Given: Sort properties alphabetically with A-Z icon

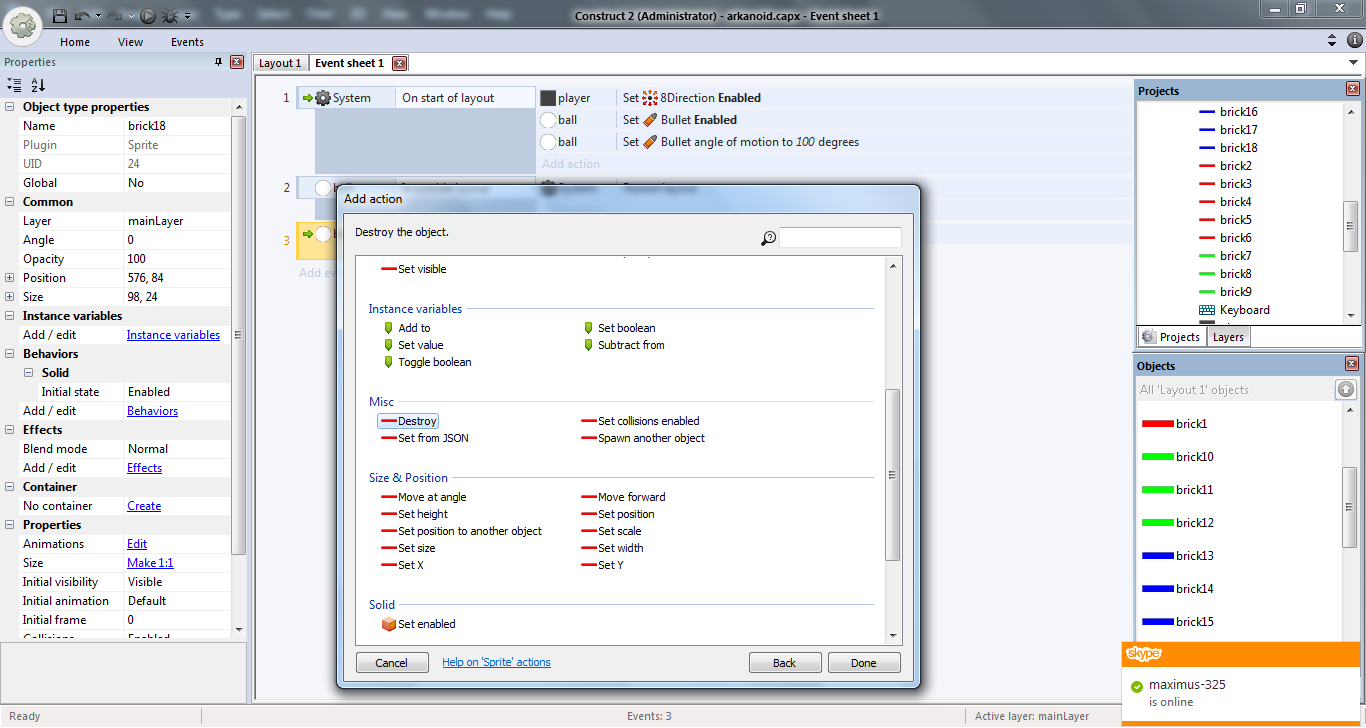Looking at the screenshot, I should [x=38, y=85].
